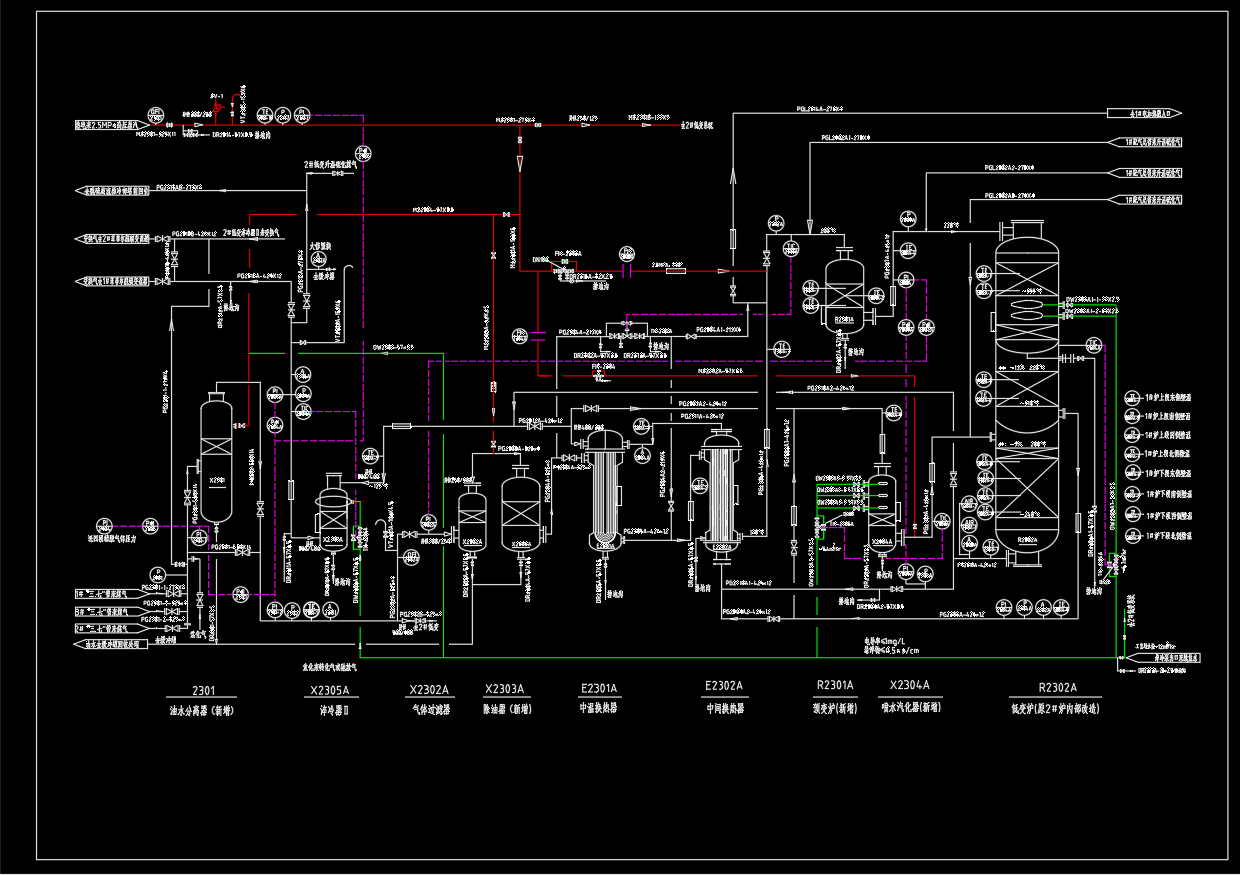The width and height of the screenshot is (1240, 875).
Task: Click the X2305A quench cooler vessel symbol
Action: 330,510
